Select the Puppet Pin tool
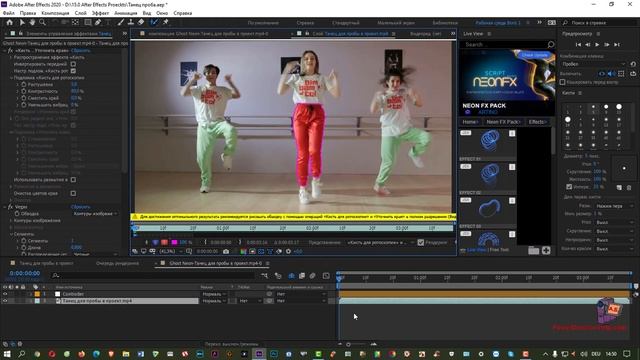The height and width of the screenshot is (360, 640). [165, 22]
